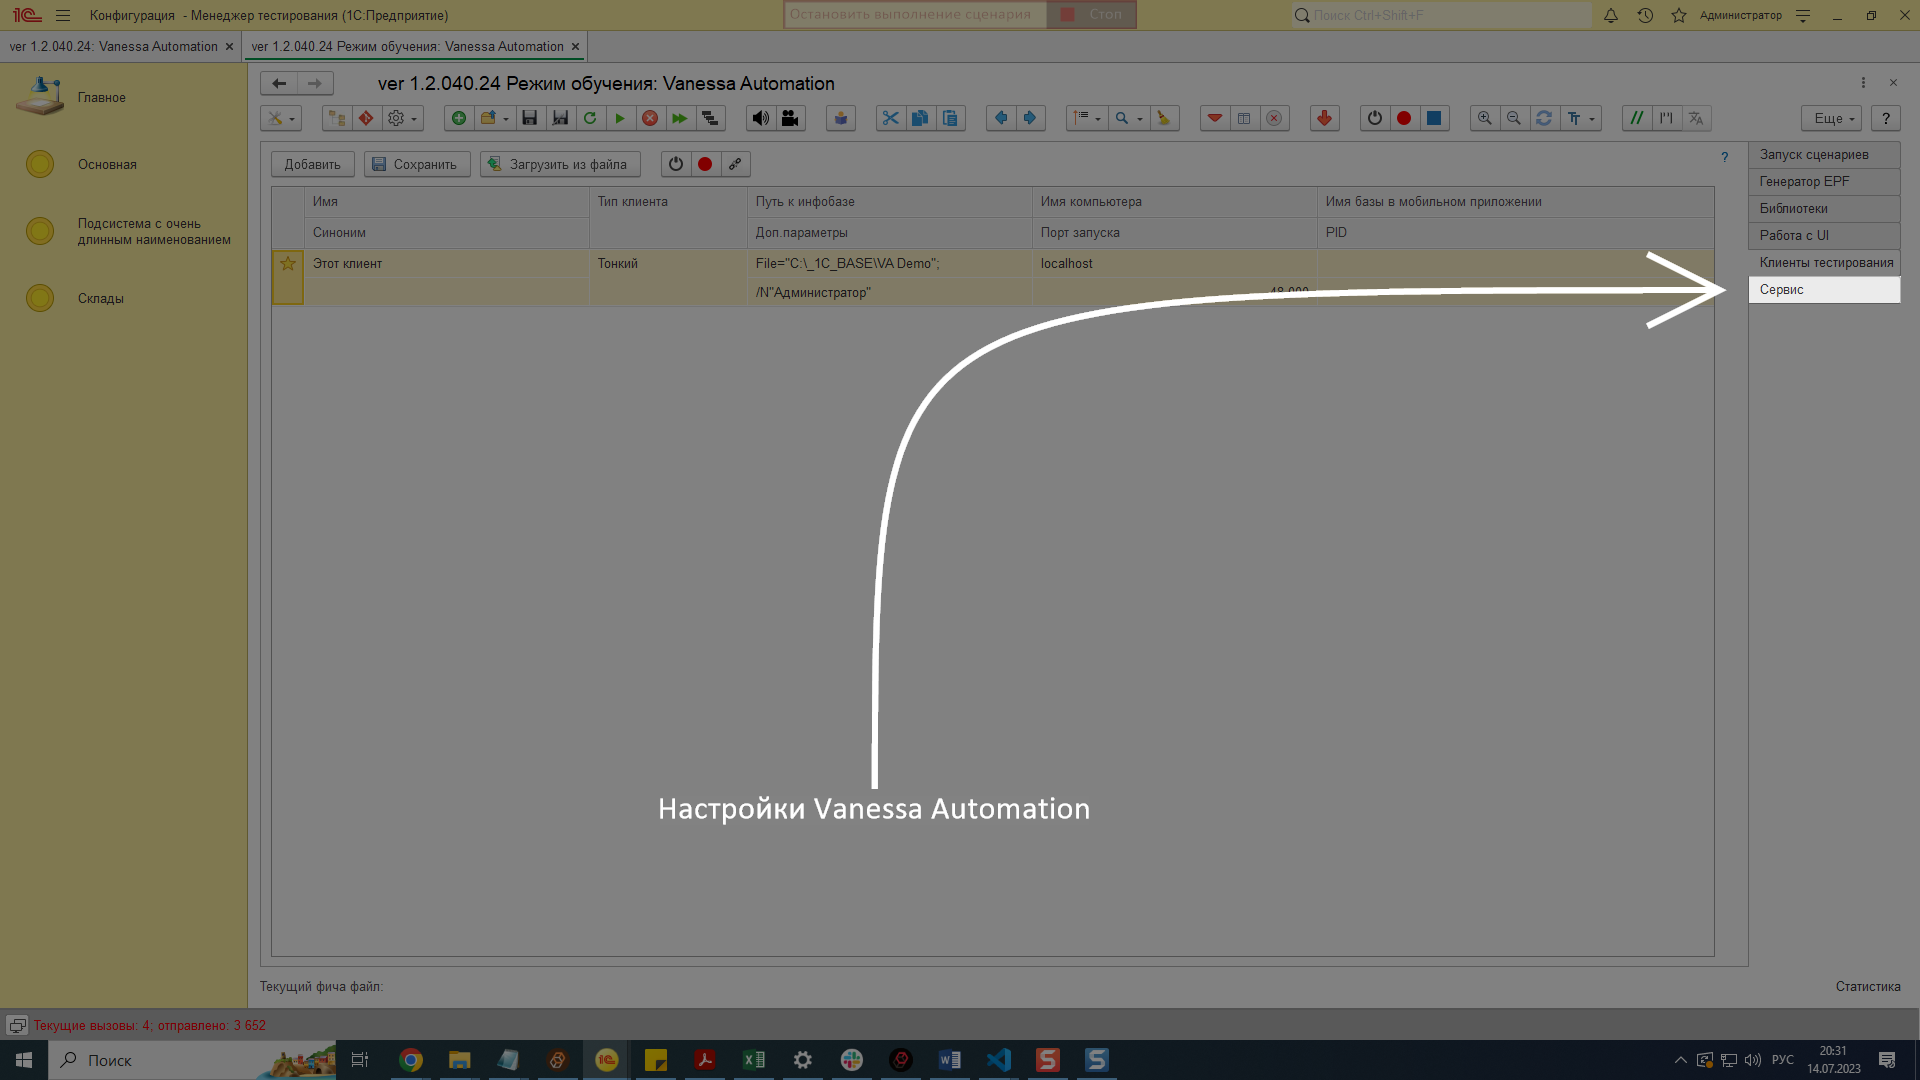Viewport: 1920px width, 1080px height.
Task: Open the gear settings dropdown
Action: point(402,118)
